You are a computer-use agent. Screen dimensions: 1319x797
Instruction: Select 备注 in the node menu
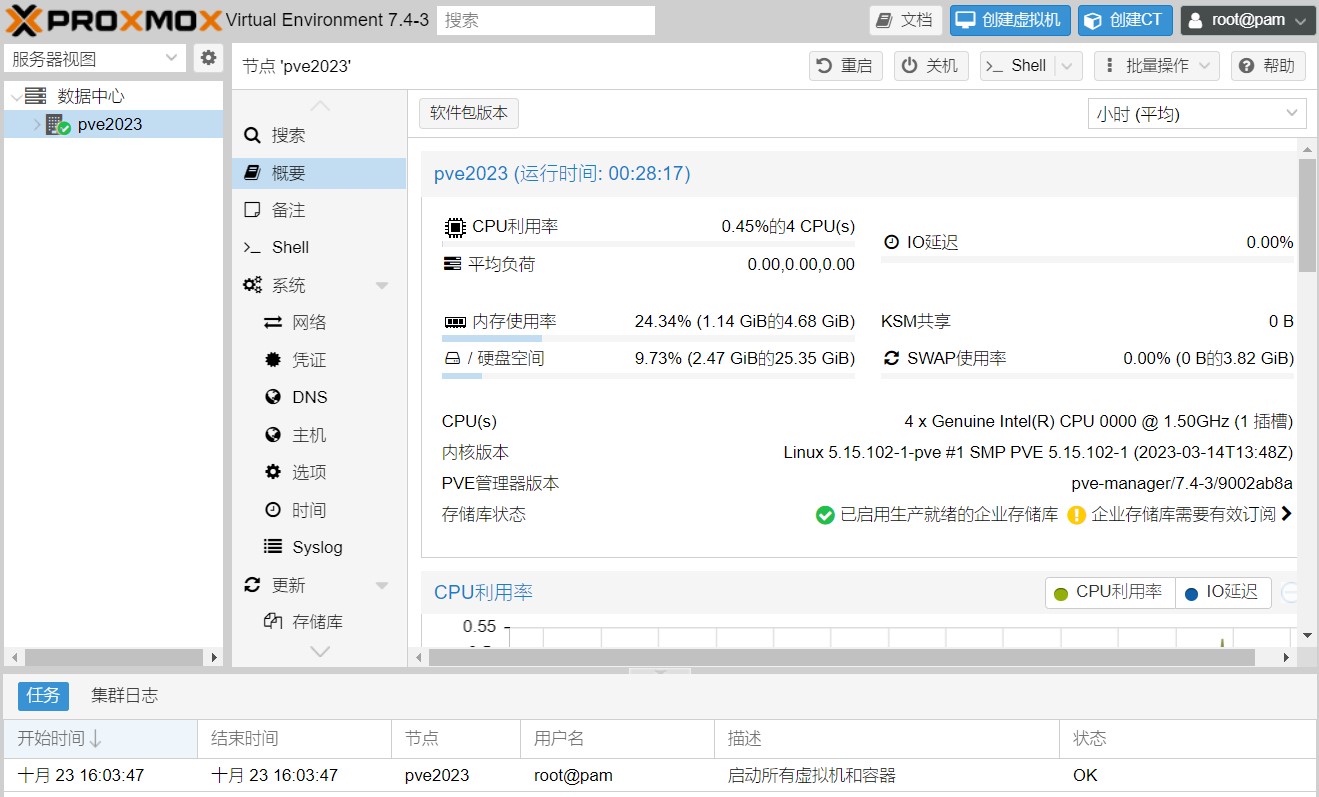point(288,210)
